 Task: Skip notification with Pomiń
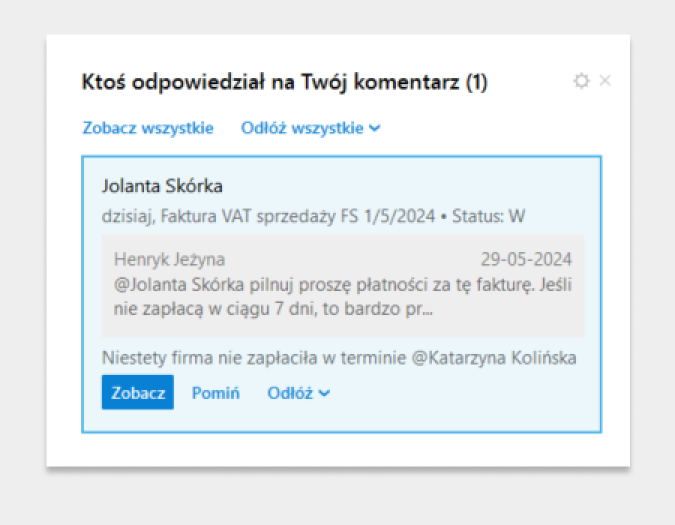pos(215,393)
